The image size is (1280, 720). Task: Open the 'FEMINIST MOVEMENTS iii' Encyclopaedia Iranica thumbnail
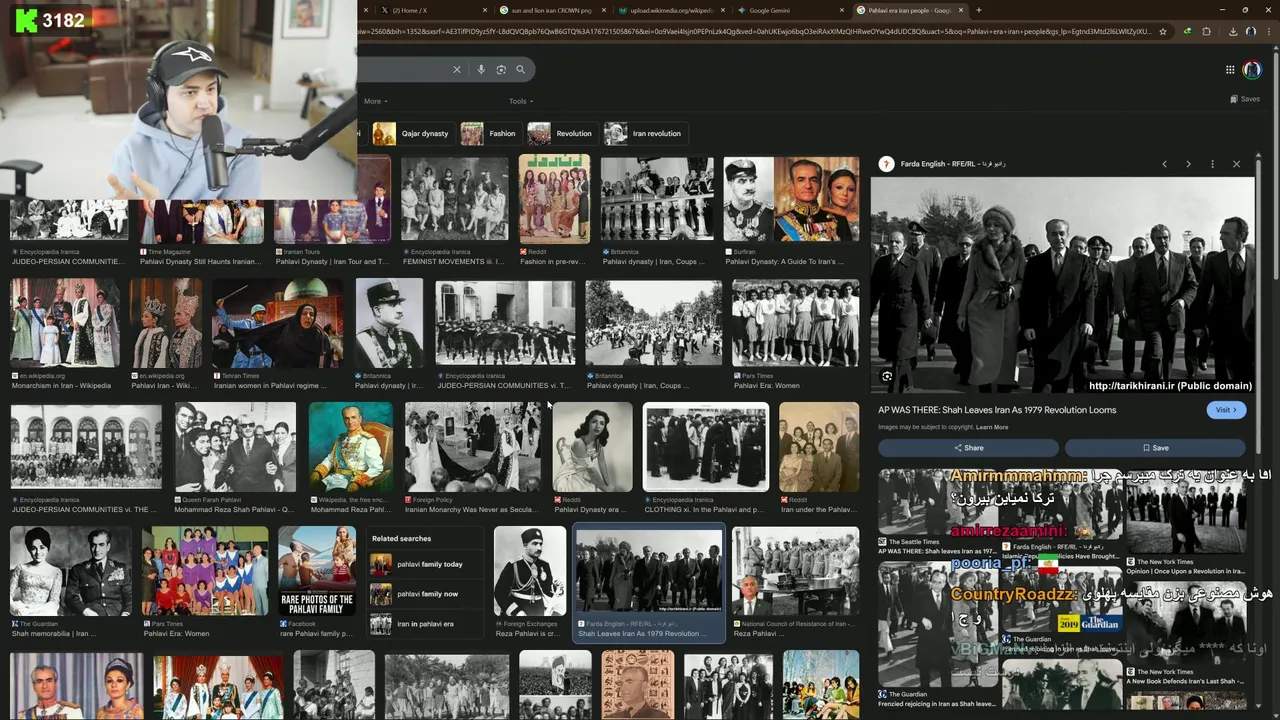tap(455, 199)
